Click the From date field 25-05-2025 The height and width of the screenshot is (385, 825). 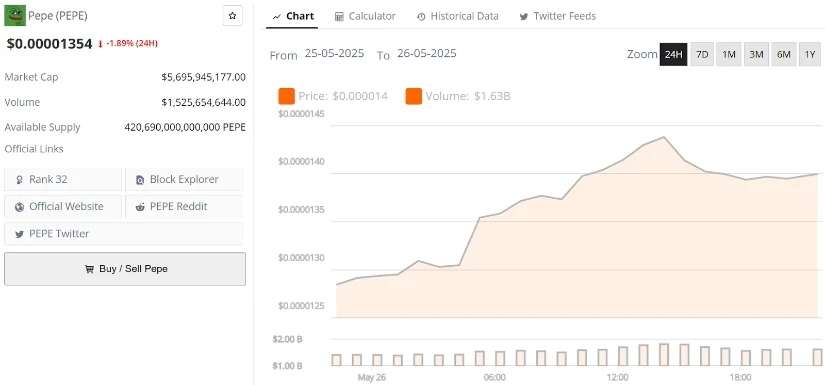pos(334,54)
